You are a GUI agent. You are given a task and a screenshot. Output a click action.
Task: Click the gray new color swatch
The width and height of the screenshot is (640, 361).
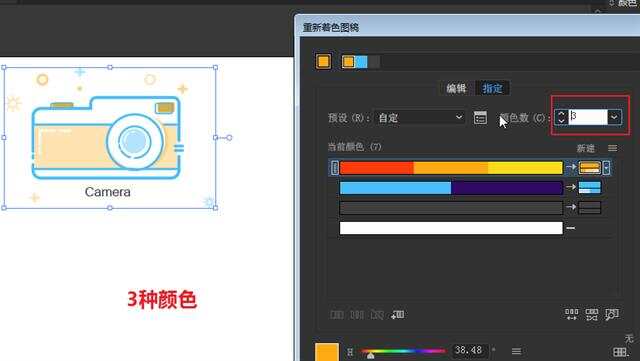[x=590, y=207]
